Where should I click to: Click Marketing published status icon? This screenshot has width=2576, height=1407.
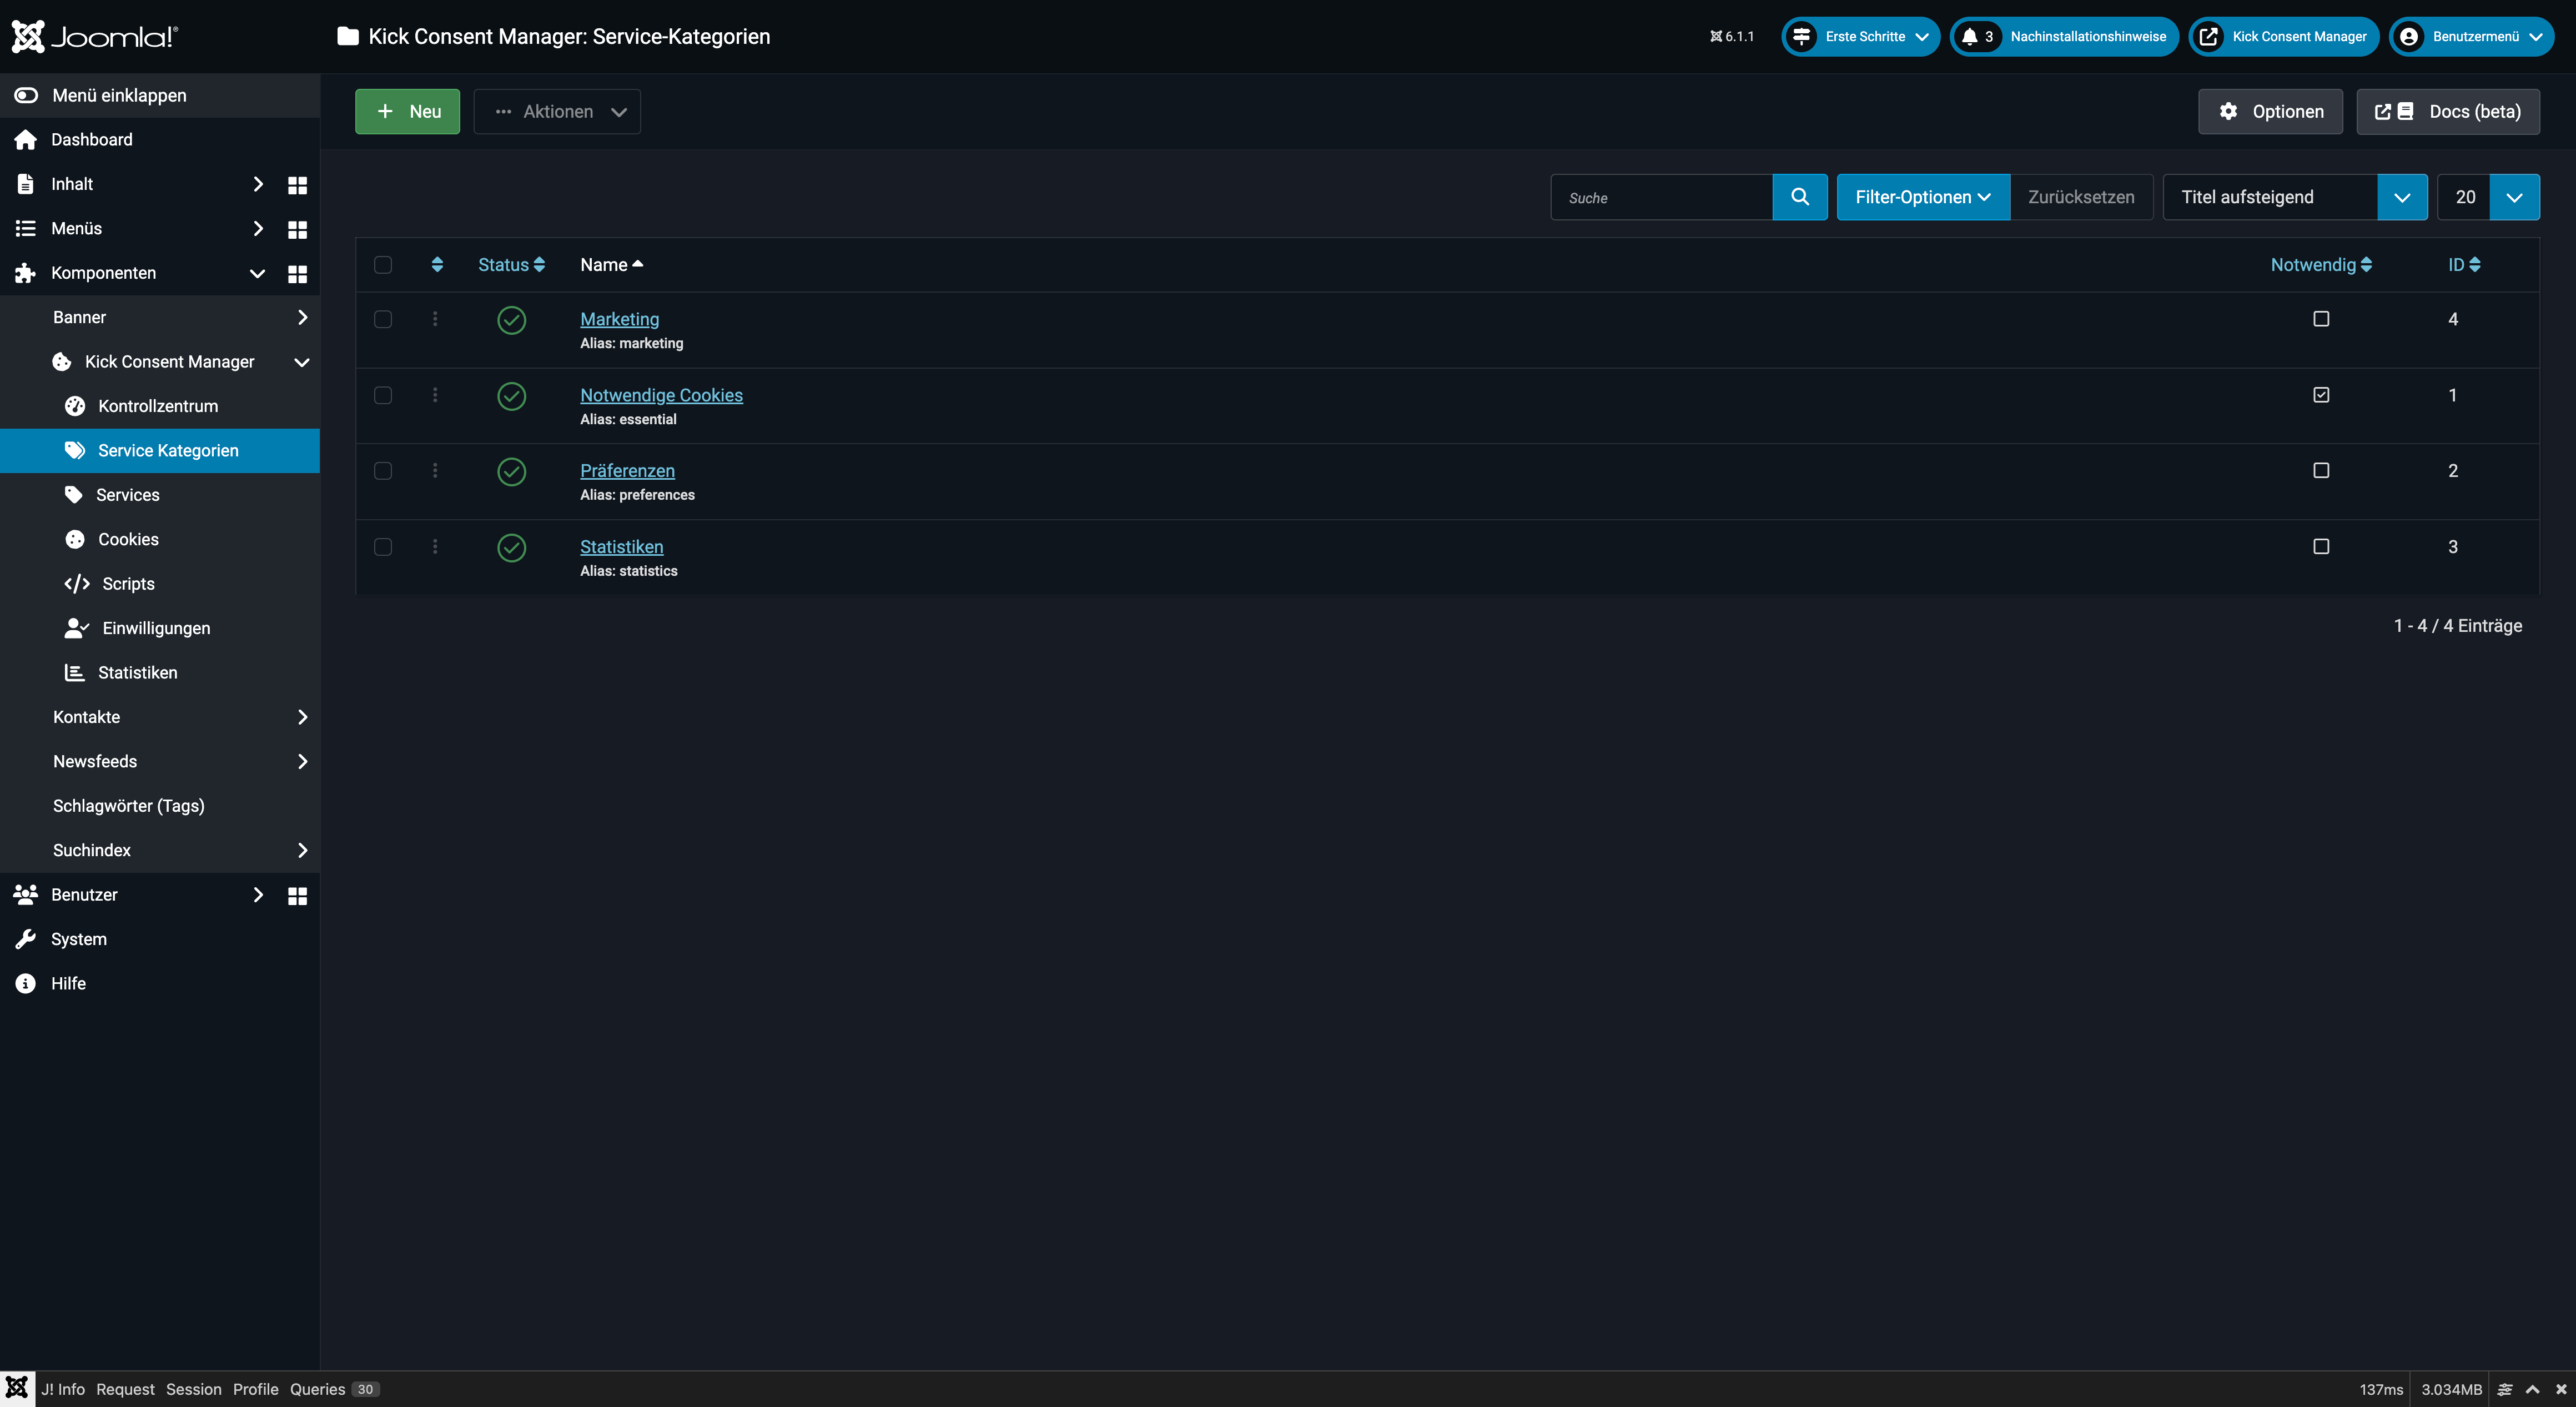pos(512,320)
